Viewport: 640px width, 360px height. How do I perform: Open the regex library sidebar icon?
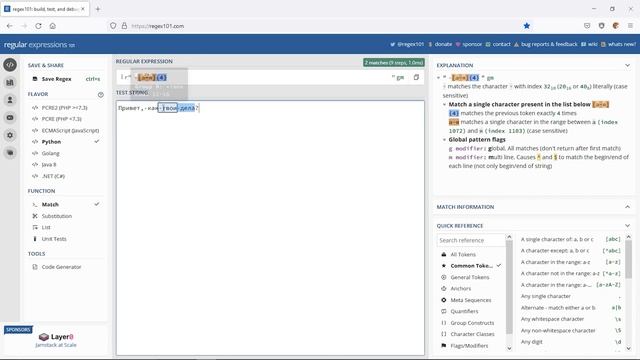(x=10, y=82)
